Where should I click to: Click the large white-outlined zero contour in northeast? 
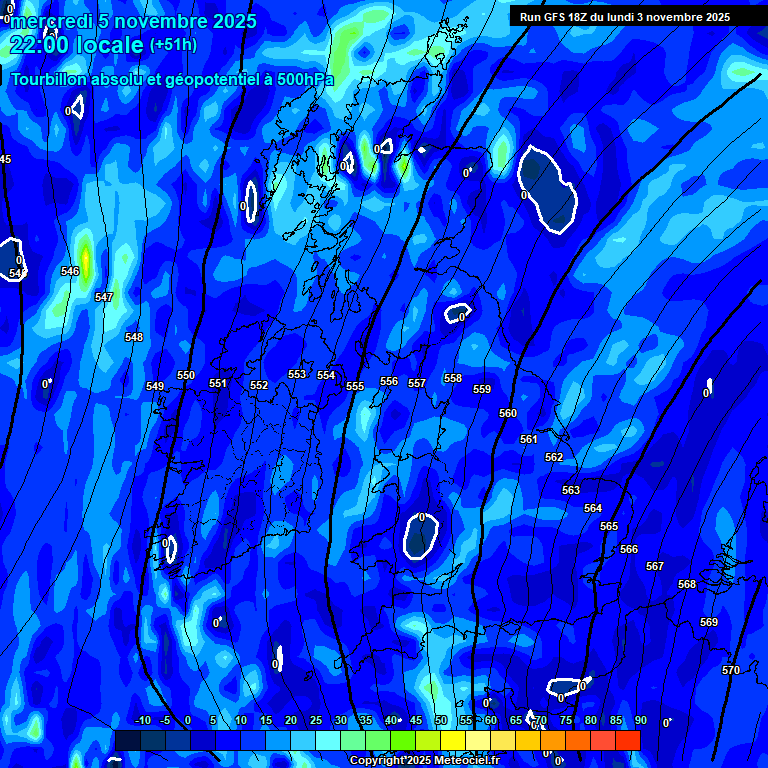point(548,187)
